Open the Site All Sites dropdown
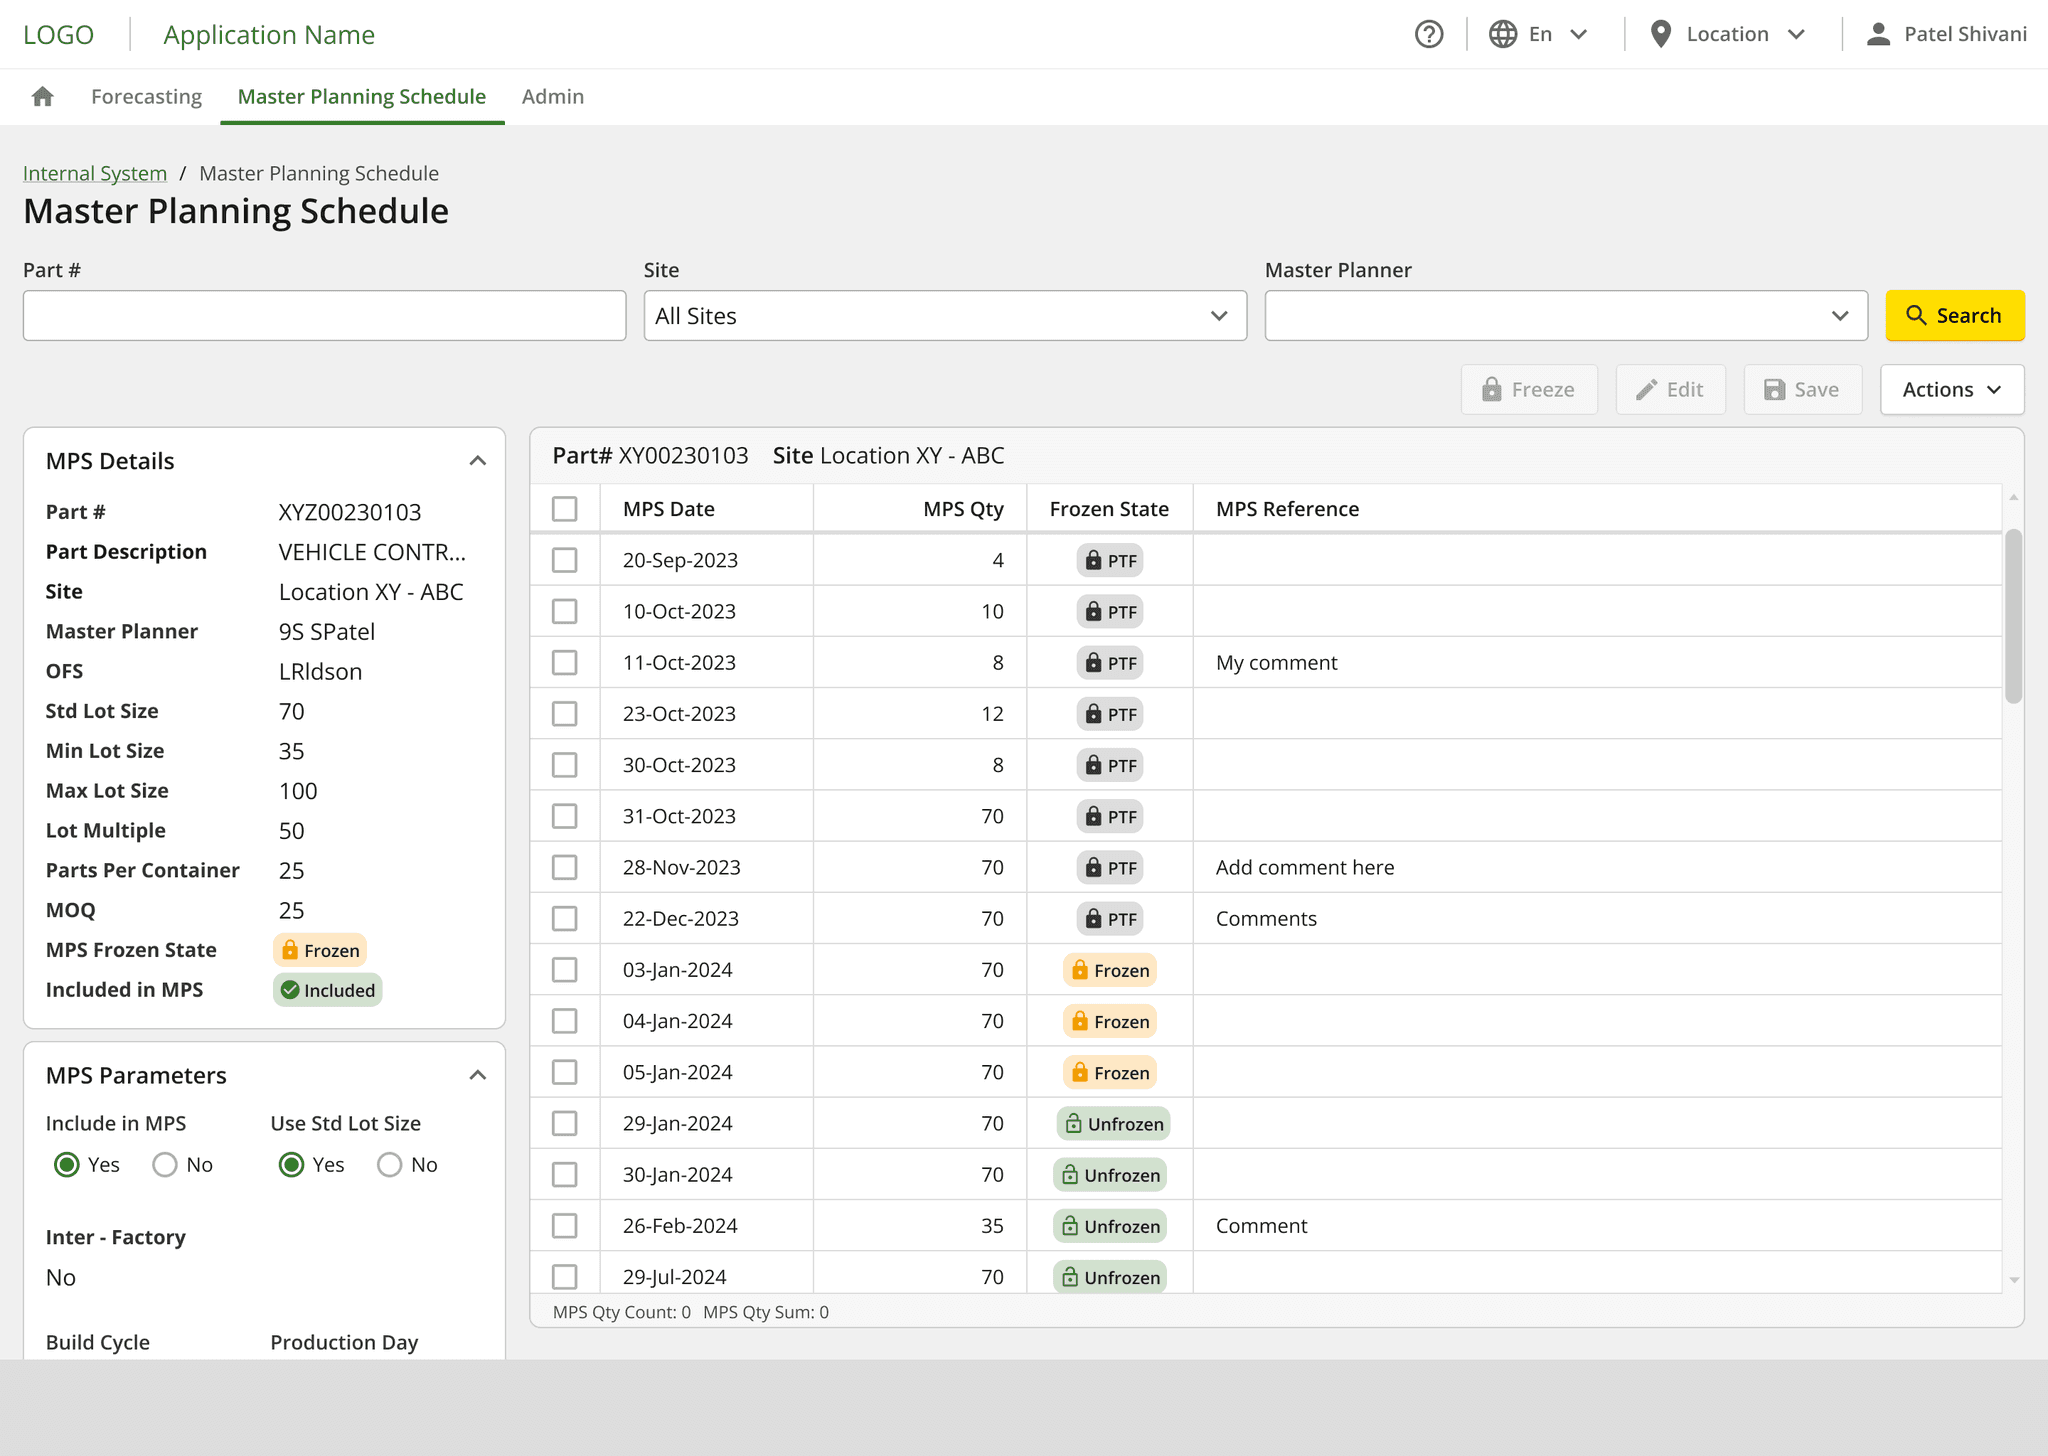This screenshot has width=2048, height=1456. [x=944, y=316]
